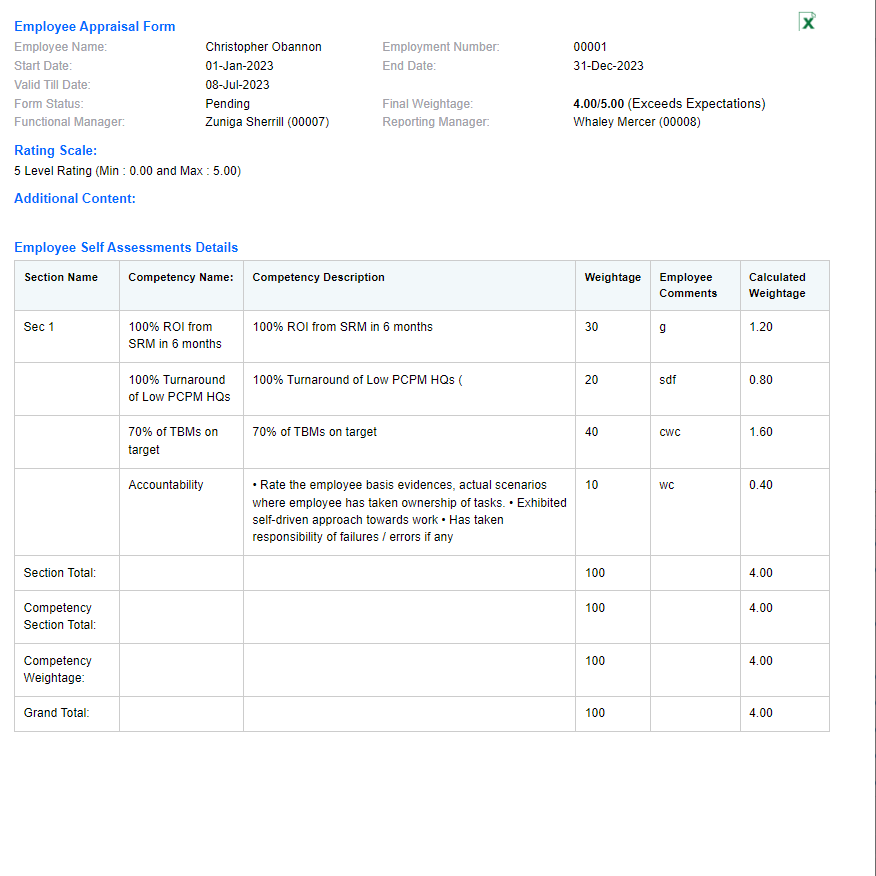Click form status Pending
The image size is (876, 876).
click(227, 104)
